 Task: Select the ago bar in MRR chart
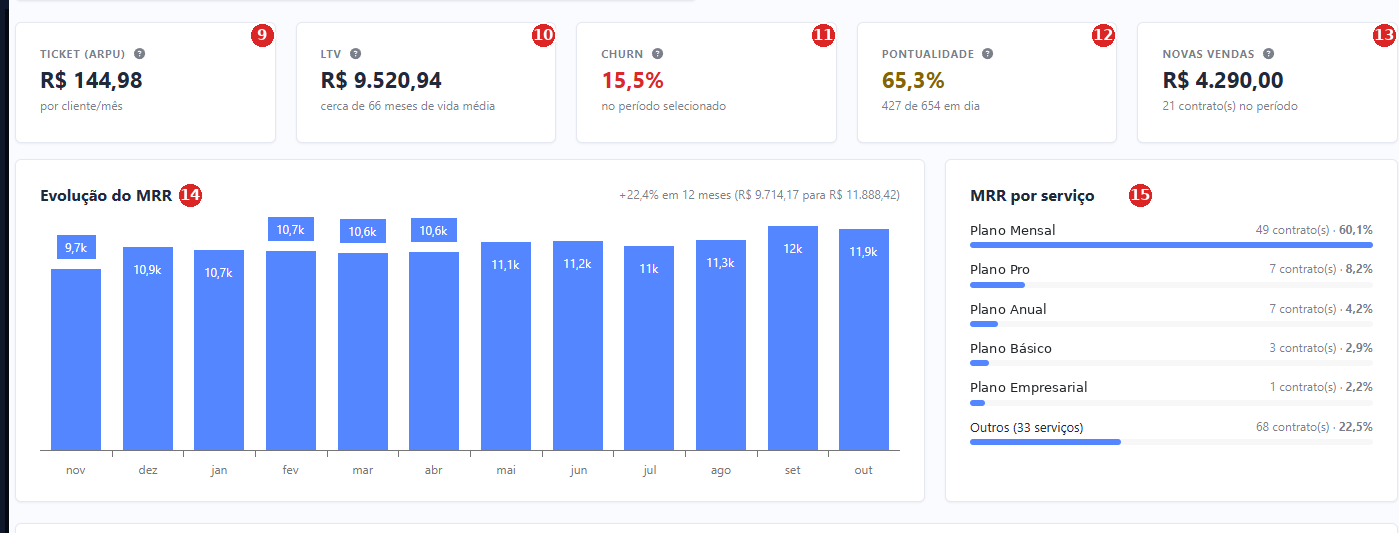(721, 345)
